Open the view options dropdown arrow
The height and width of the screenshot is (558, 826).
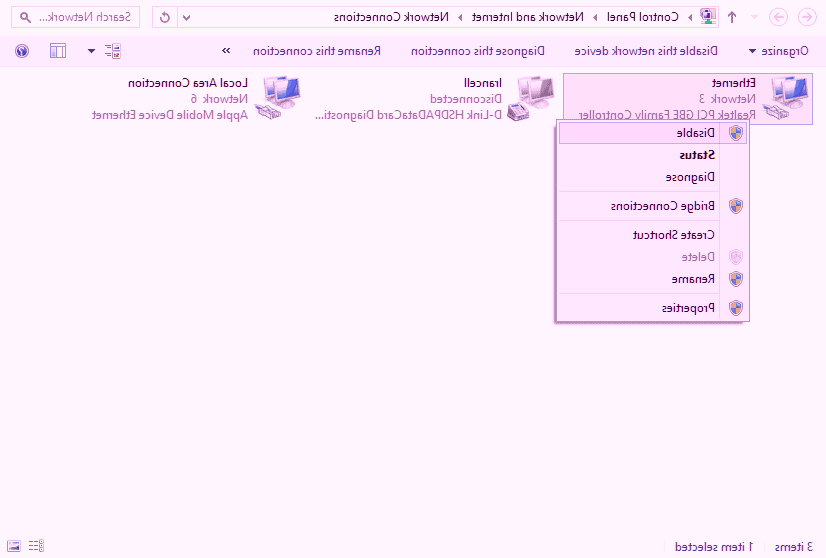pos(92,50)
